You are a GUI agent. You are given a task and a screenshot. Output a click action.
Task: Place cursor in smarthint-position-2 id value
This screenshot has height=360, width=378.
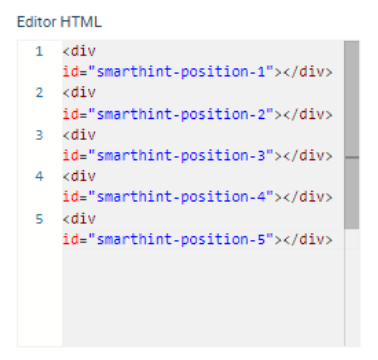[x=181, y=114]
